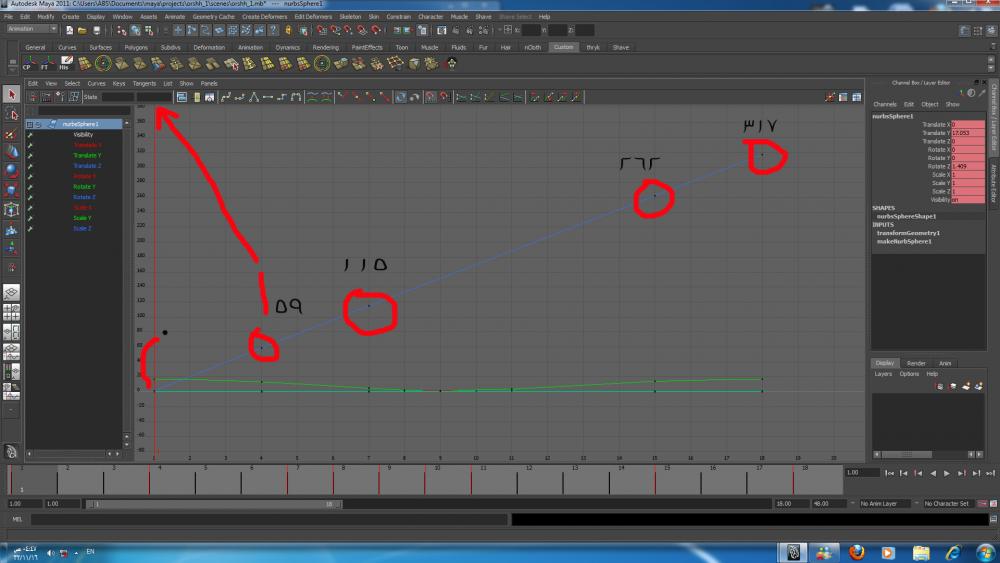The width and height of the screenshot is (1000, 563).
Task: Open a scene folder icon
Action: (x=82, y=30)
